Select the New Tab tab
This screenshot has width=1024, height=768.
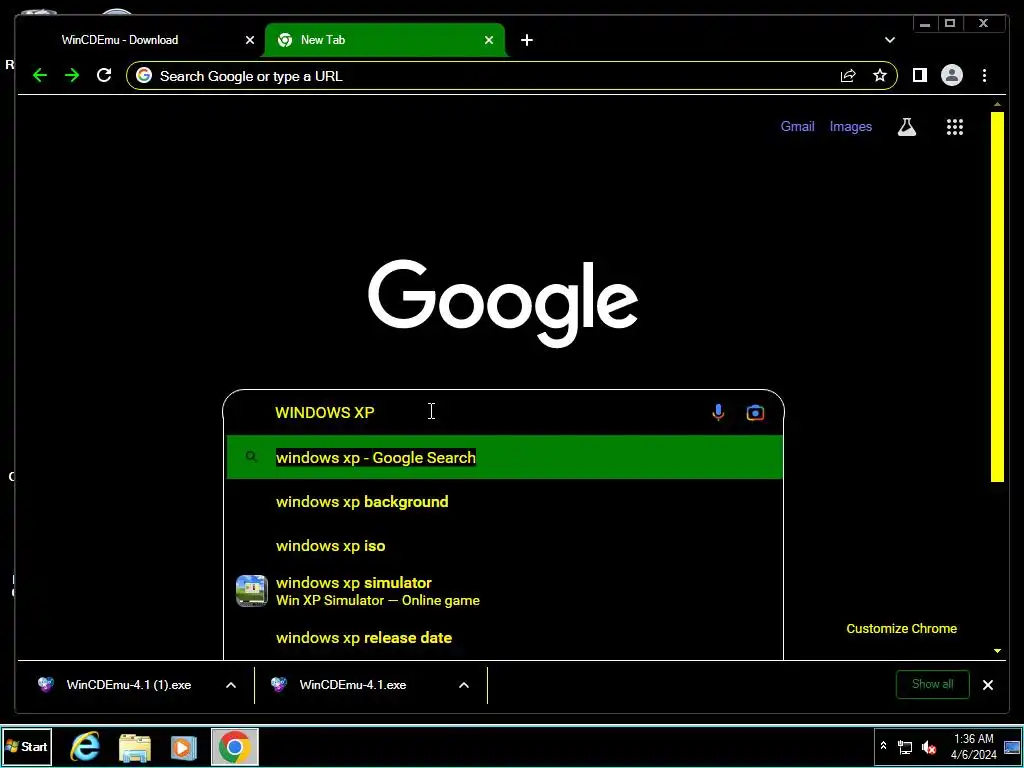click(x=385, y=40)
